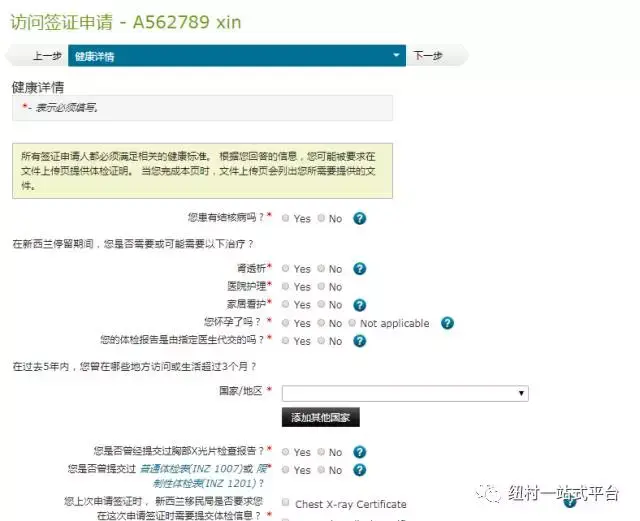Open help for chest X-ray report question
The height and width of the screenshot is (521, 640).
(360, 452)
